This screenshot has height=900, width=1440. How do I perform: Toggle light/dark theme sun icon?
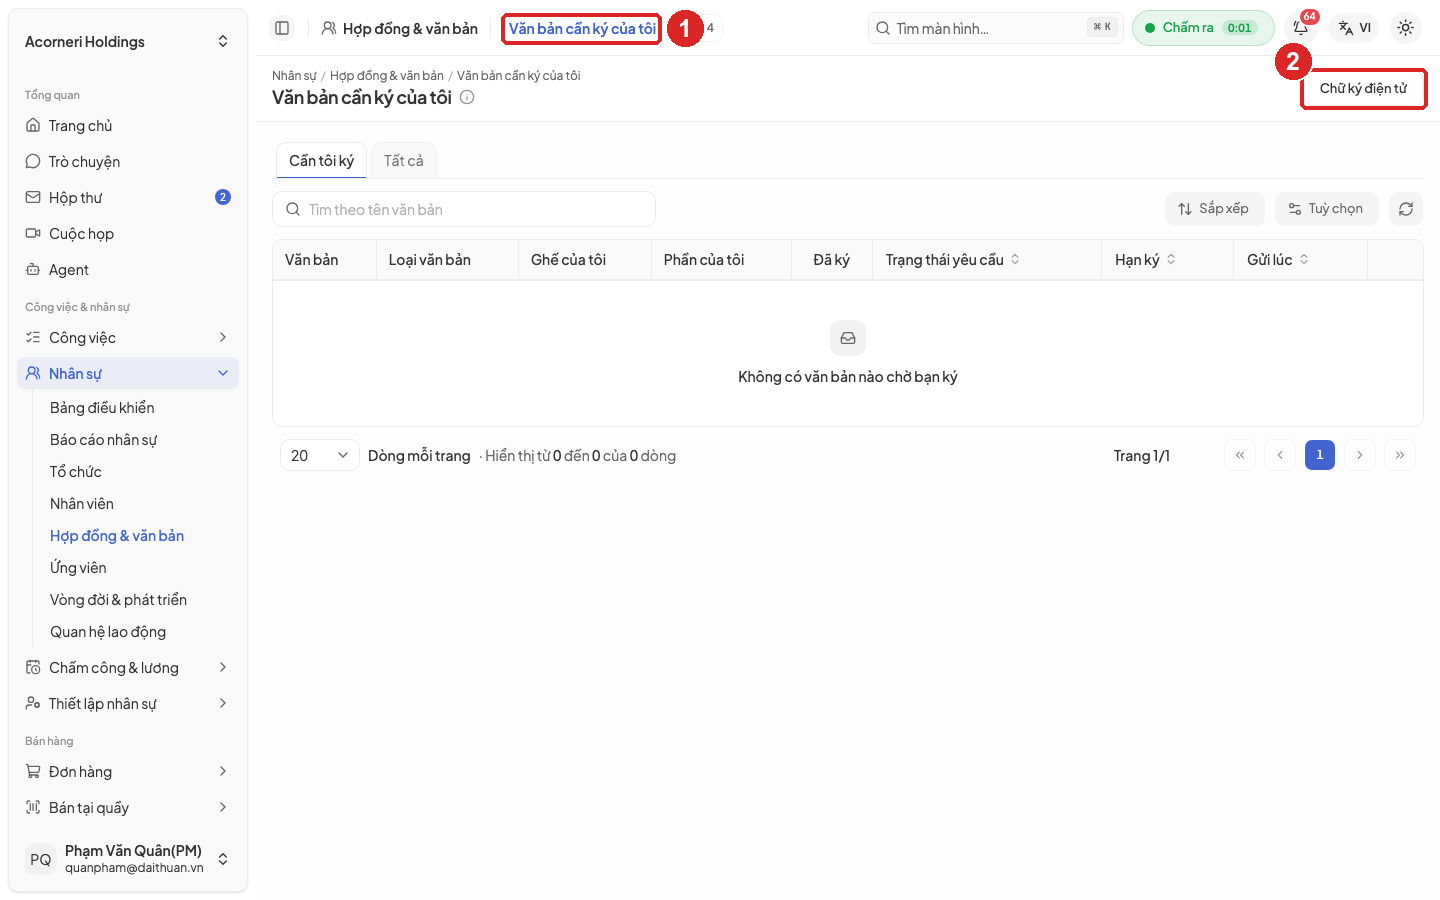tap(1405, 28)
